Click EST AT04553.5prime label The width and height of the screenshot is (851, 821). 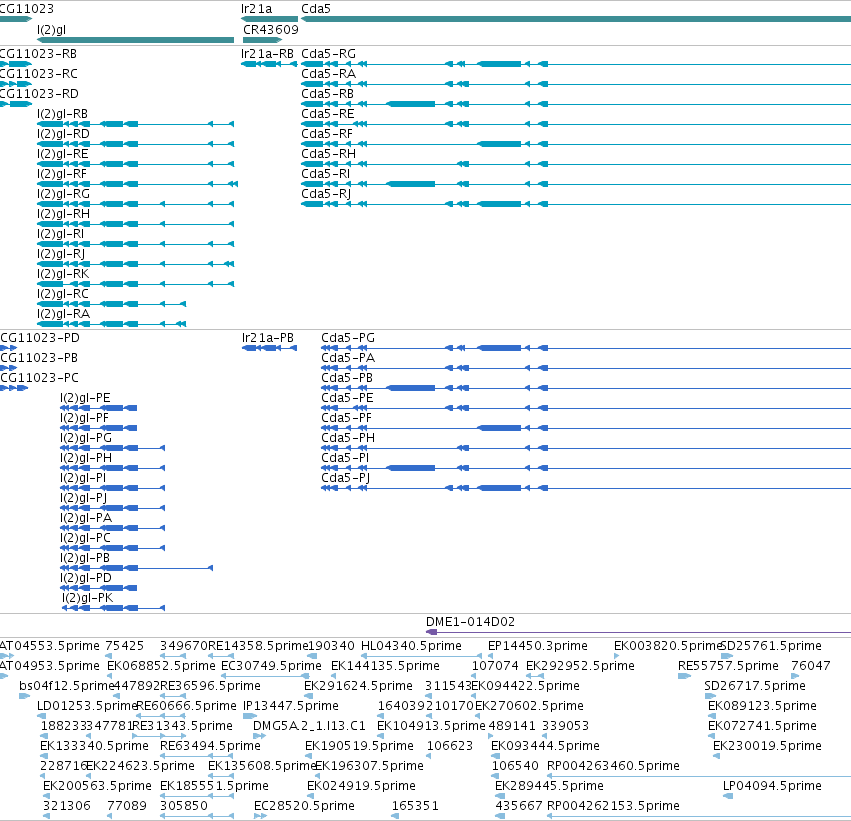tap(49, 646)
